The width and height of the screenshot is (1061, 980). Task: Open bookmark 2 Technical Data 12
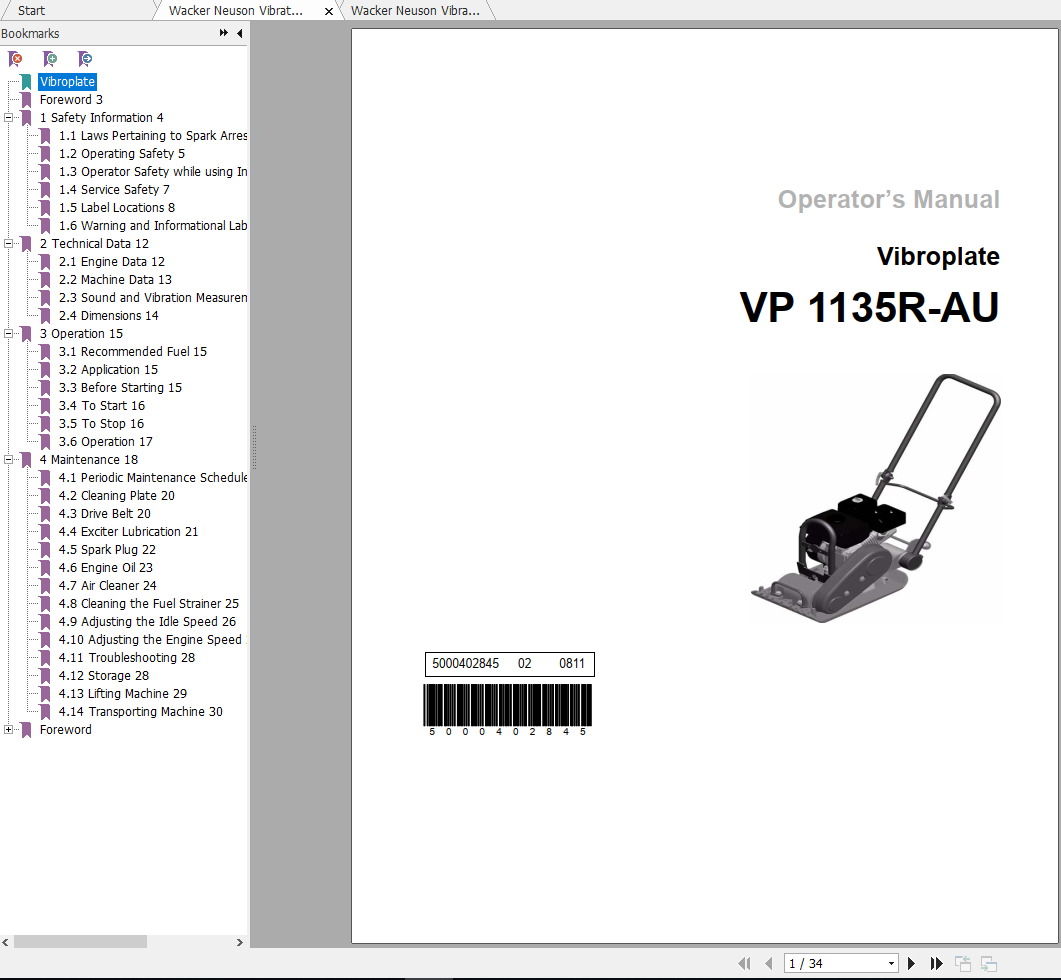[x=94, y=244]
